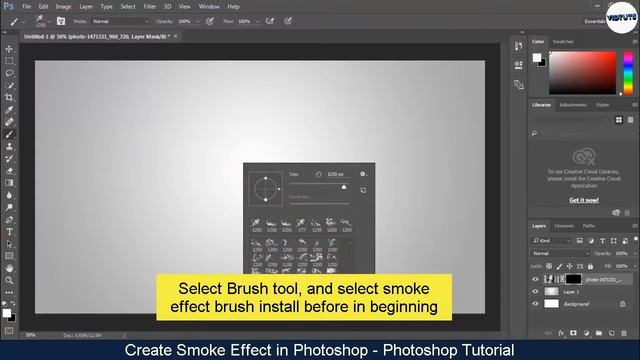
Task: Select the History Brush tool
Action: click(9, 158)
